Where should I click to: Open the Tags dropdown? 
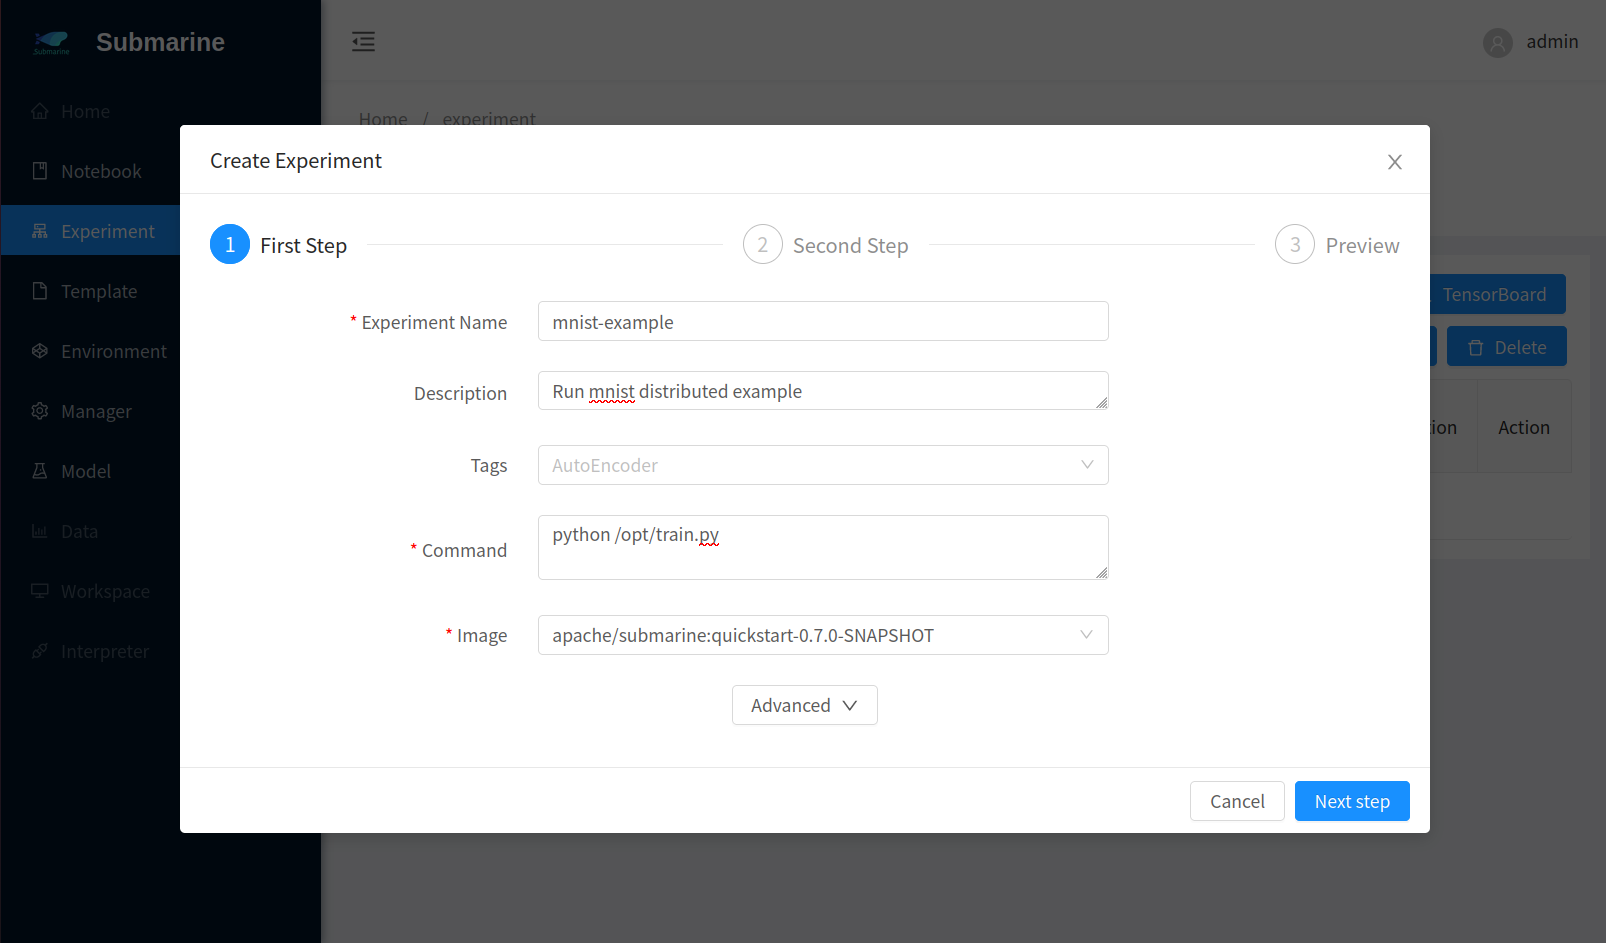(822, 465)
